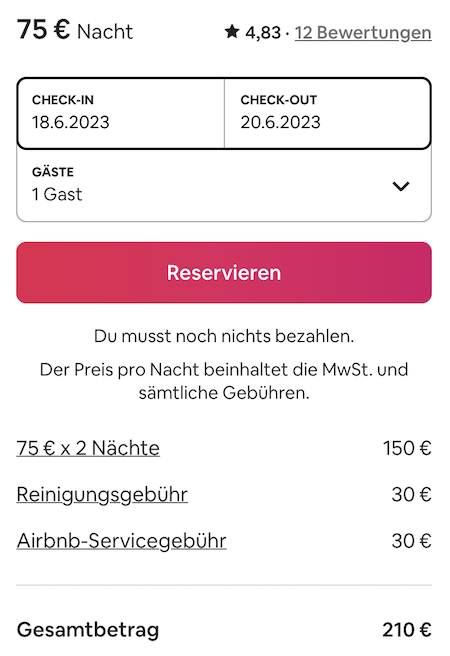Click the 4,83 rating score
The image size is (450, 656).
(x=263, y=33)
